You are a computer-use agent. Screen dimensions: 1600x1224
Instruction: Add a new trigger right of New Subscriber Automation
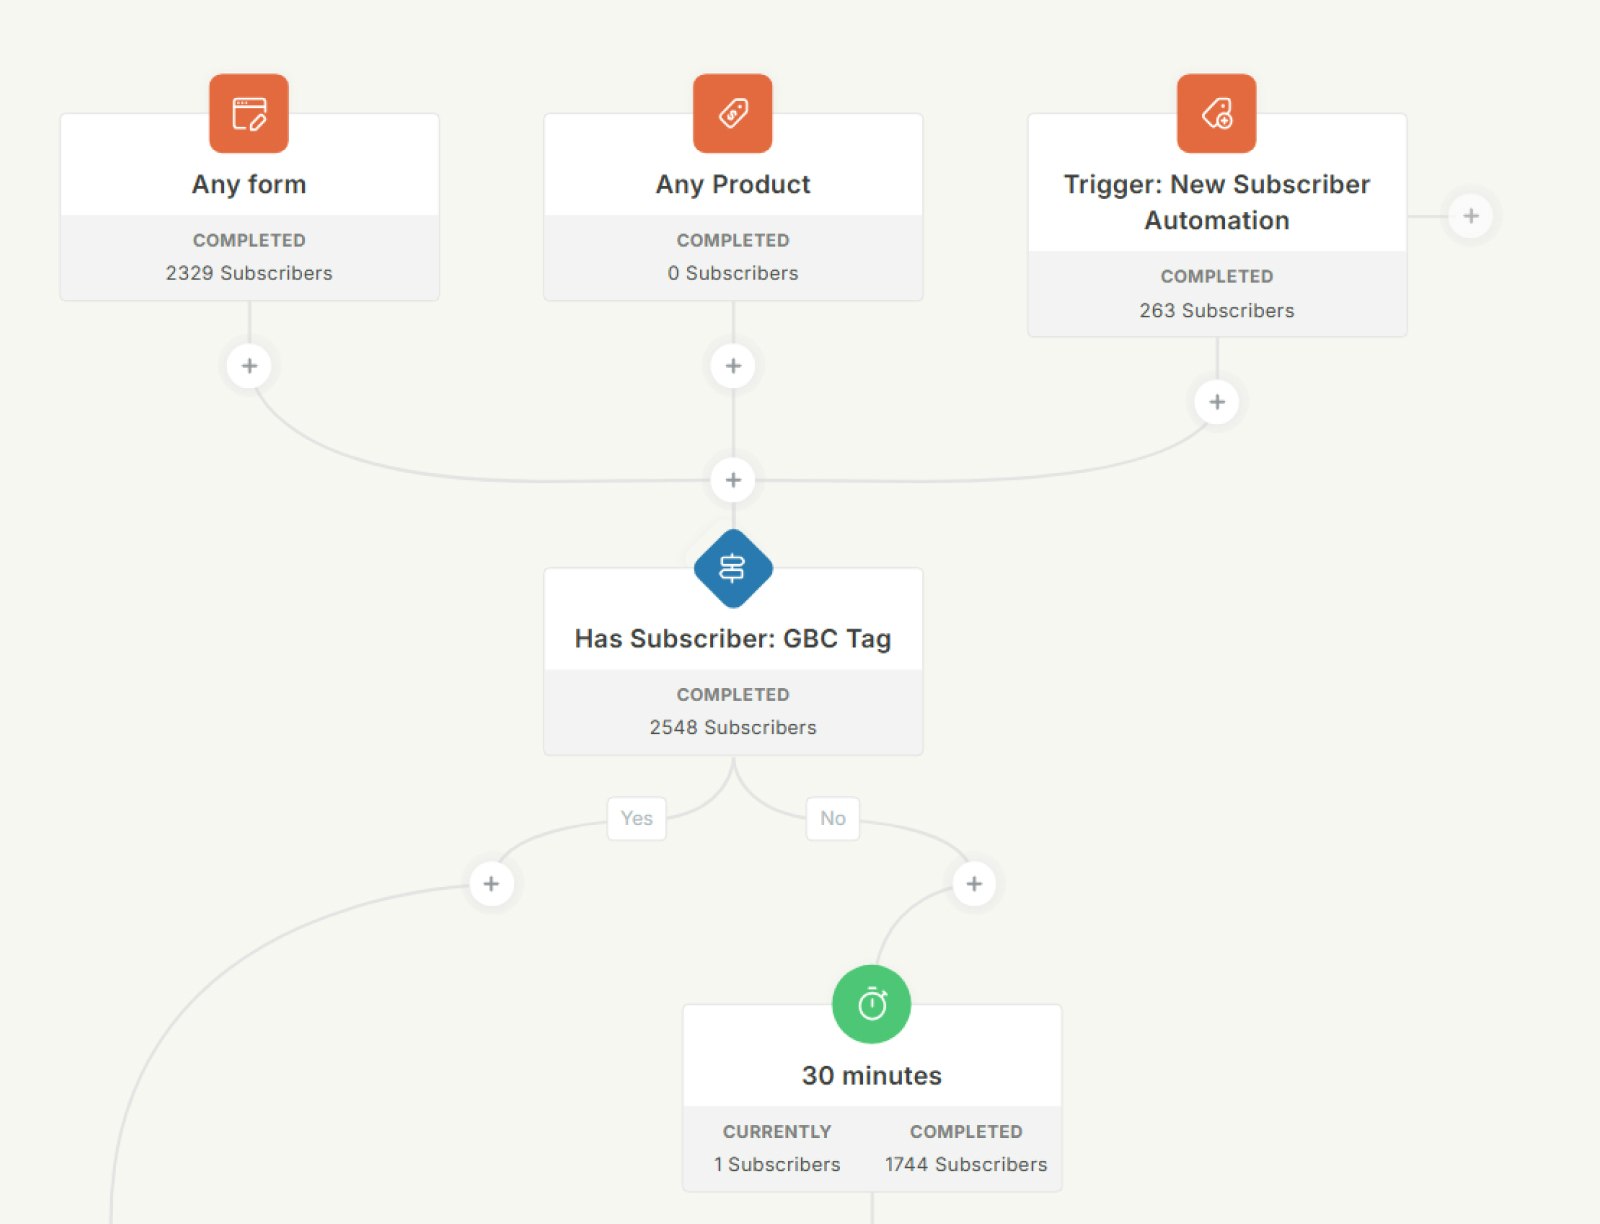[1470, 216]
